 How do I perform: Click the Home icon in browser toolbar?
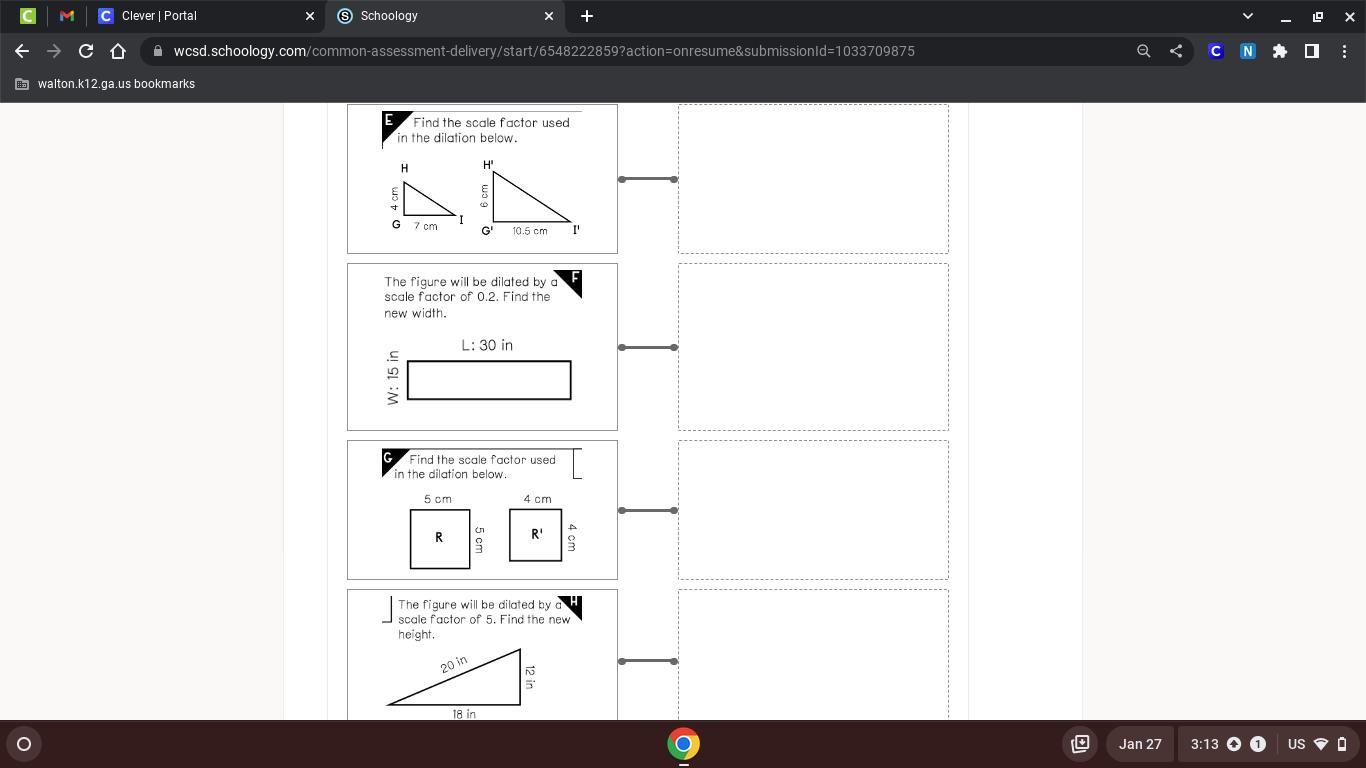click(118, 51)
